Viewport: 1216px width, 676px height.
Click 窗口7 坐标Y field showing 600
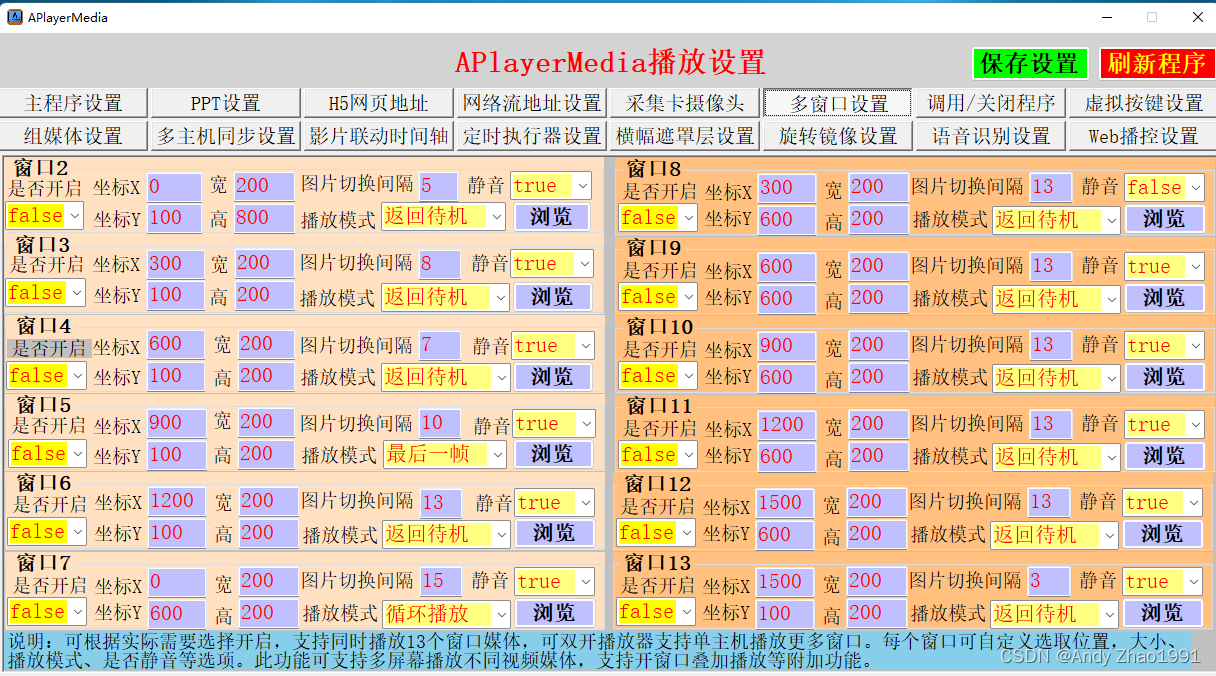tap(177, 612)
